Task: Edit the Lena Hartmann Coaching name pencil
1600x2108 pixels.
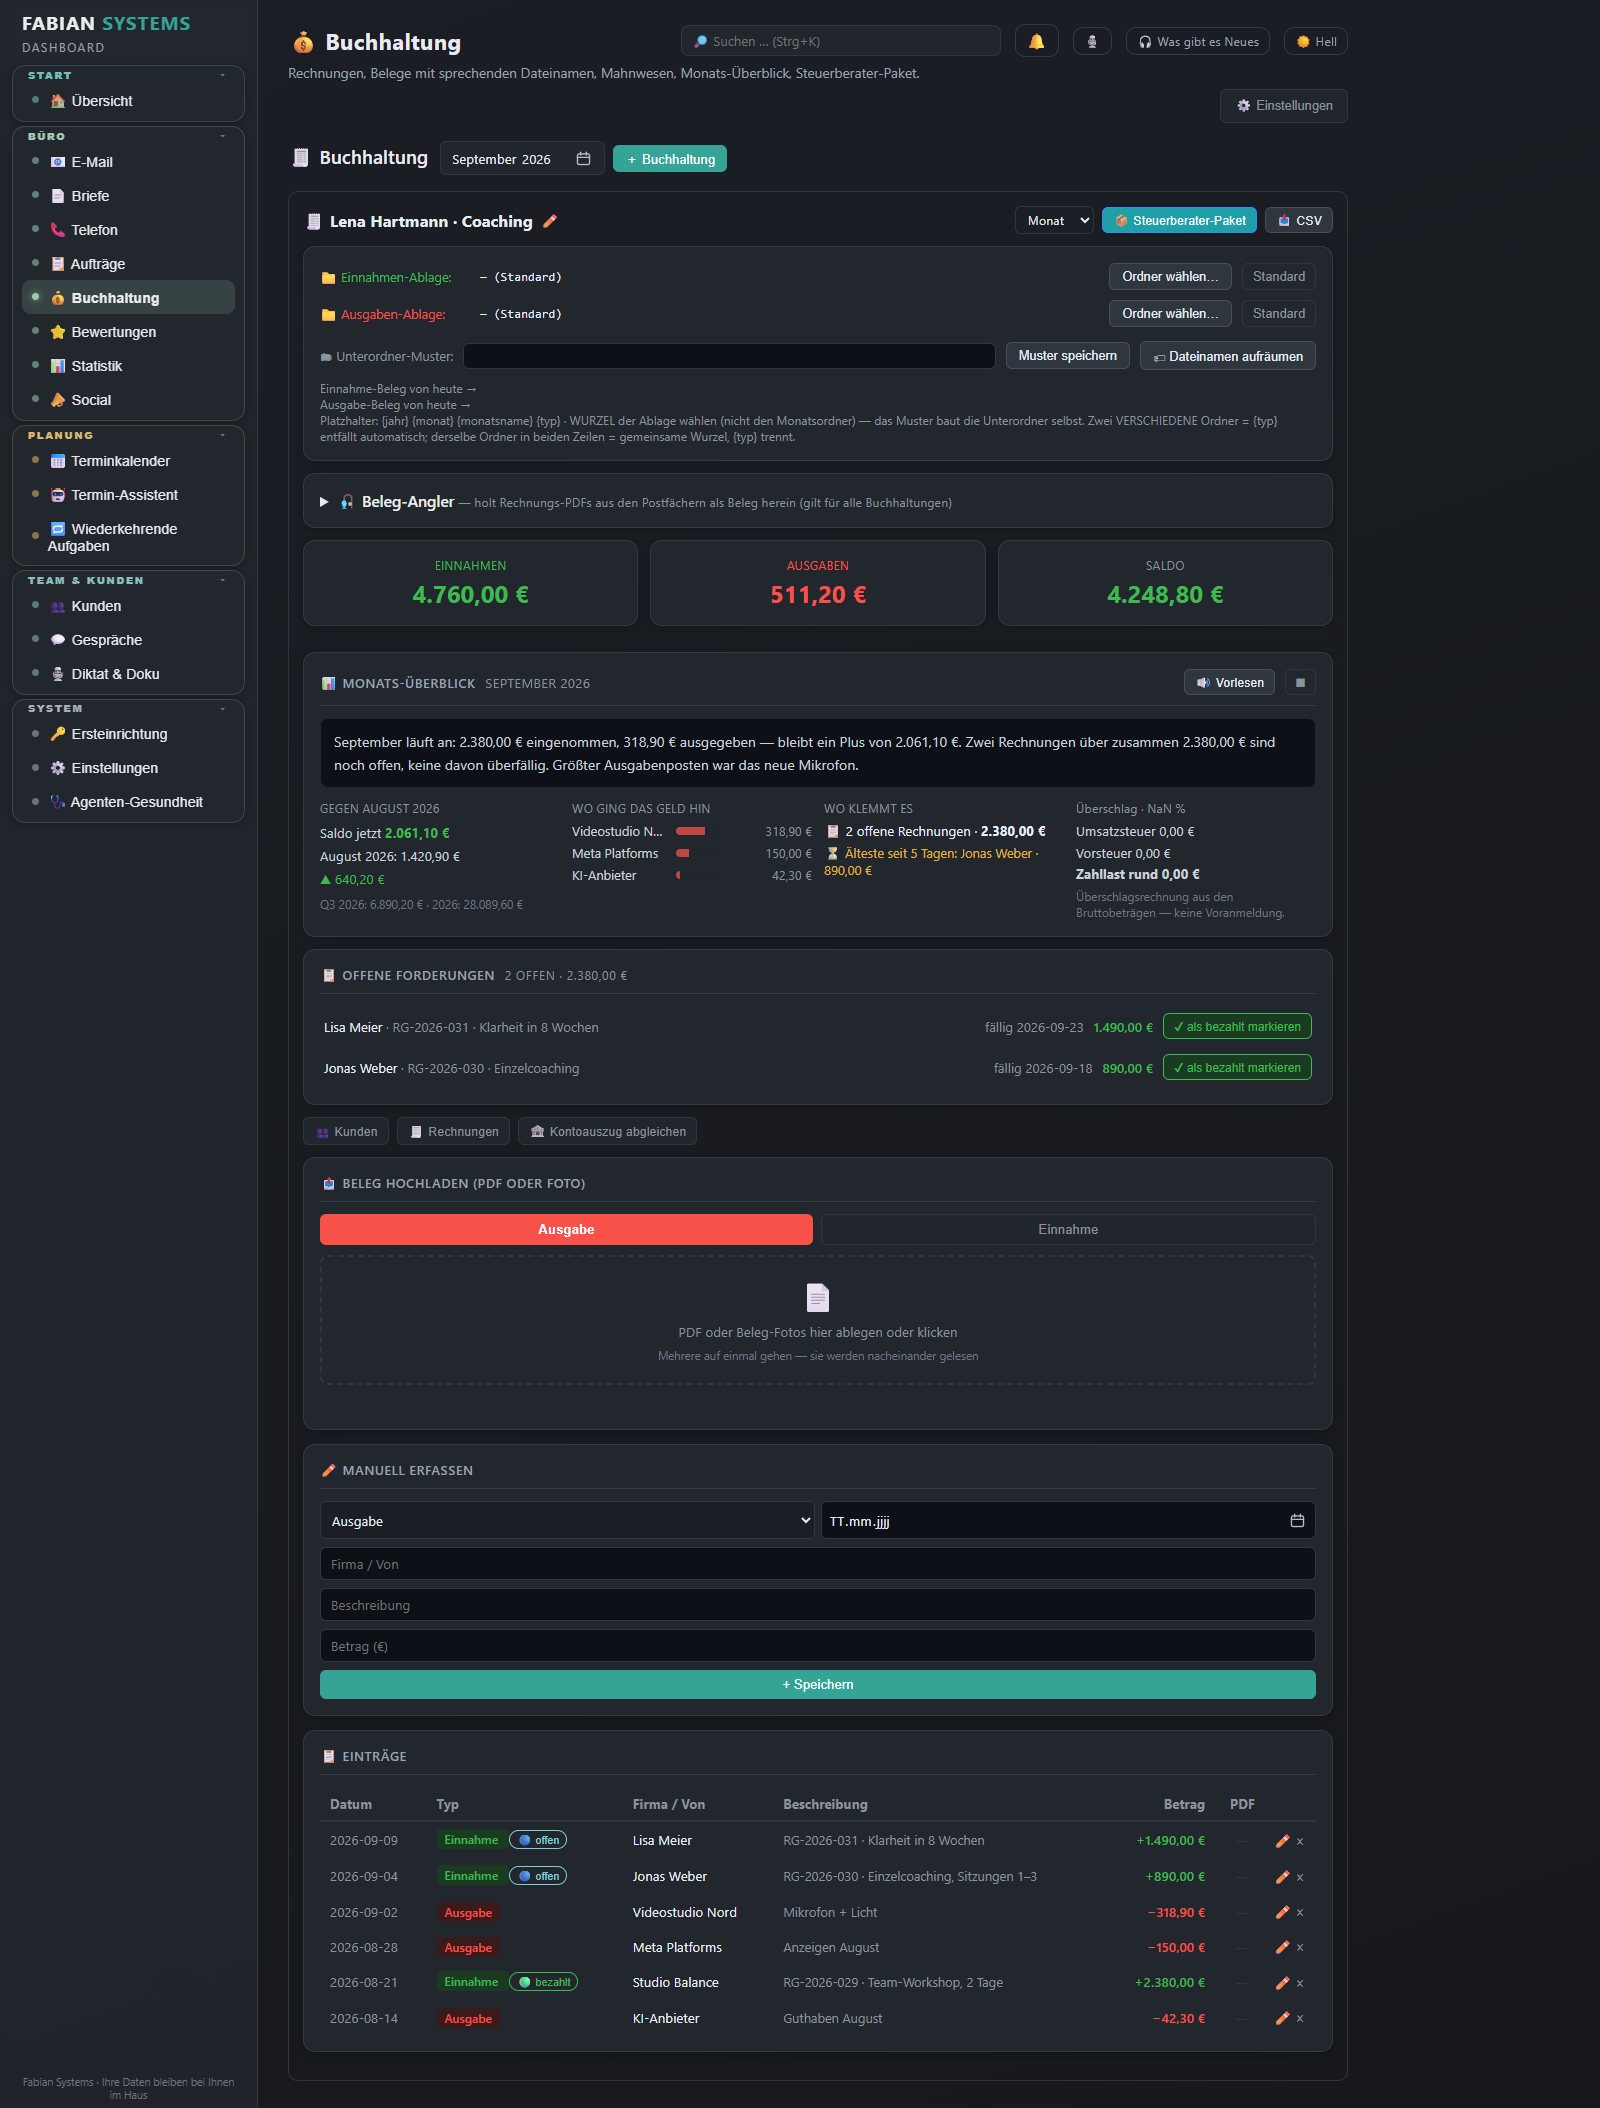Action: click(550, 221)
